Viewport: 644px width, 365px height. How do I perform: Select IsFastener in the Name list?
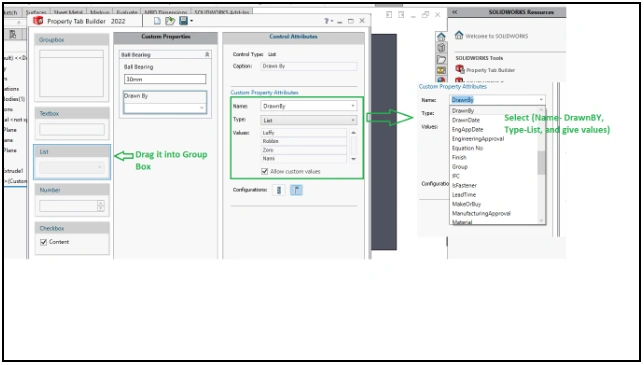(x=464, y=186)
